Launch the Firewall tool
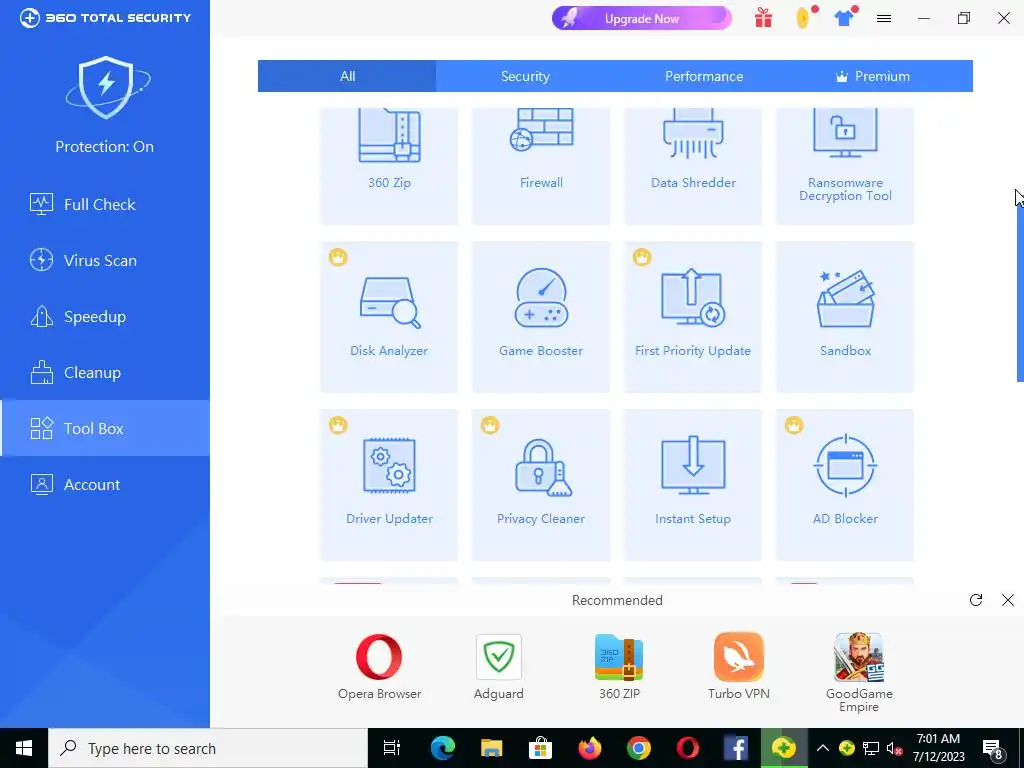The width and height of the screenshot is (1024, 768). tap(541, 166)
